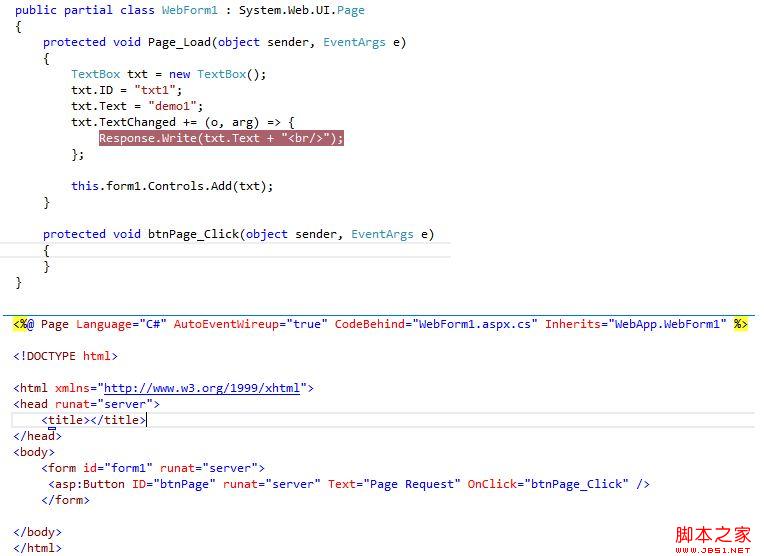Click the highlighted Response.Write line
Image resolution: width=764 pixels, height=556 pixels.
(221, 138)
